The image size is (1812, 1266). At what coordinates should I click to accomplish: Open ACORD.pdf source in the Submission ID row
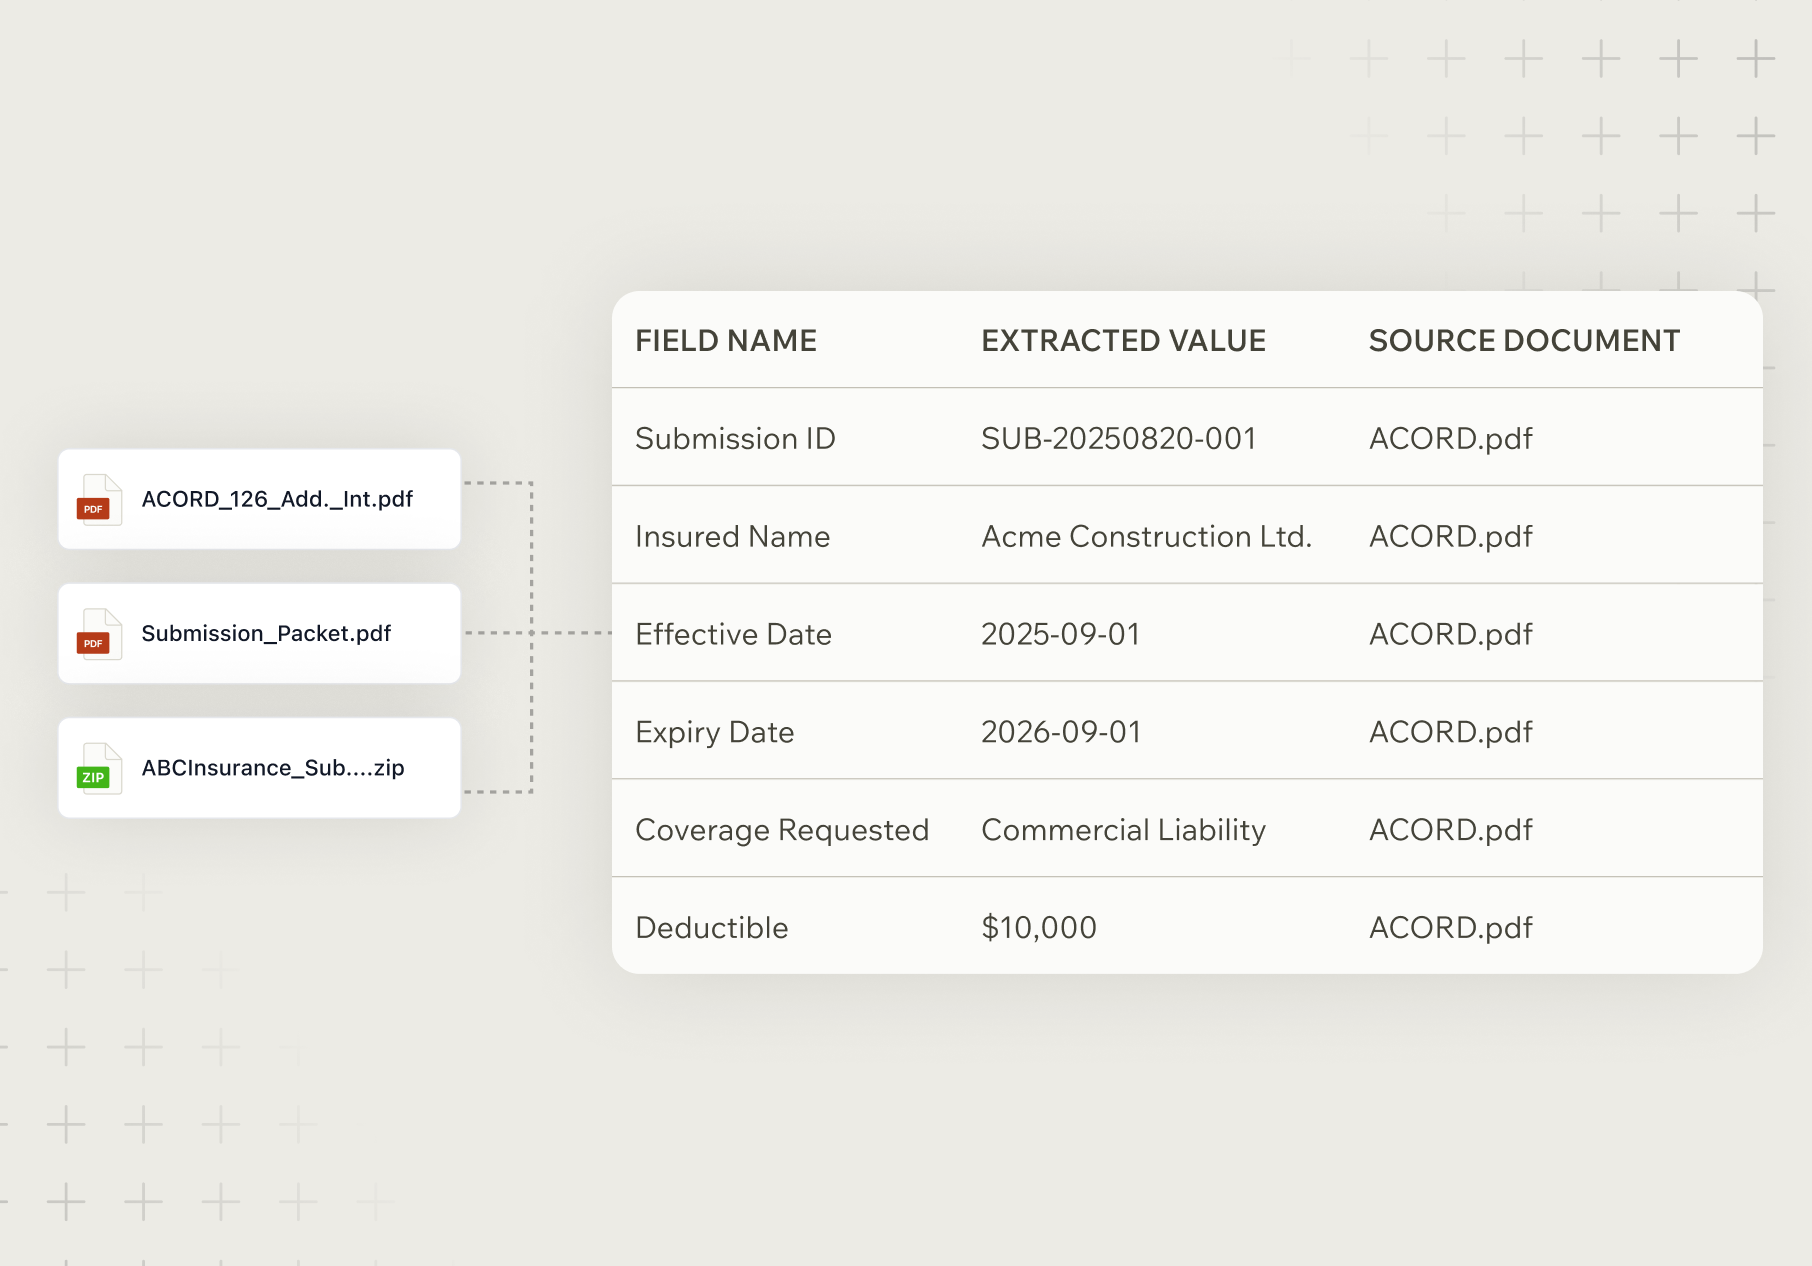point(1450,439)
